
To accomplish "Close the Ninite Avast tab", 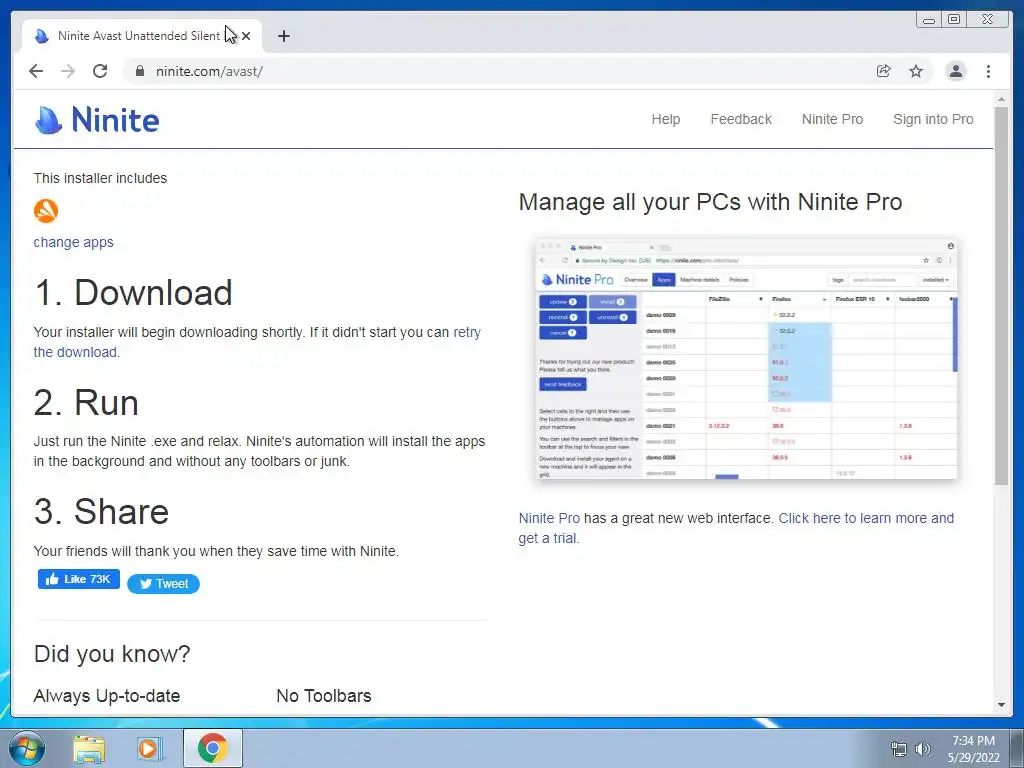I will (246, 36).
